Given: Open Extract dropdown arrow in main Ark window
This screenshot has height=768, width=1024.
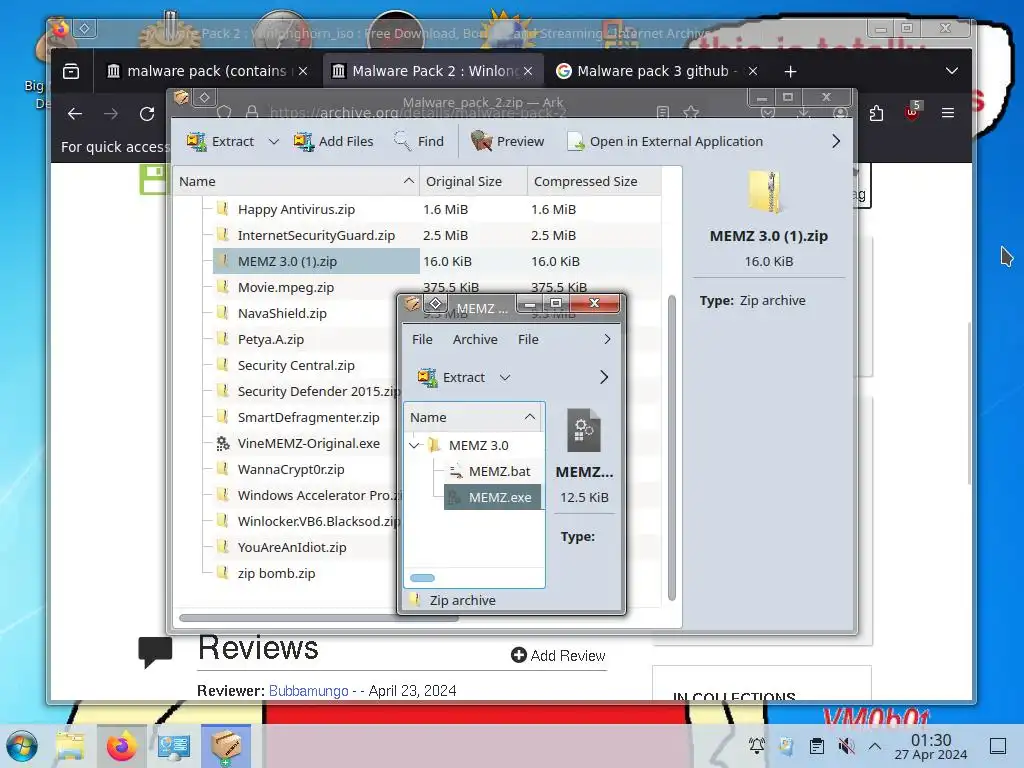Looking at the screenshot, I should click(274, 141).
